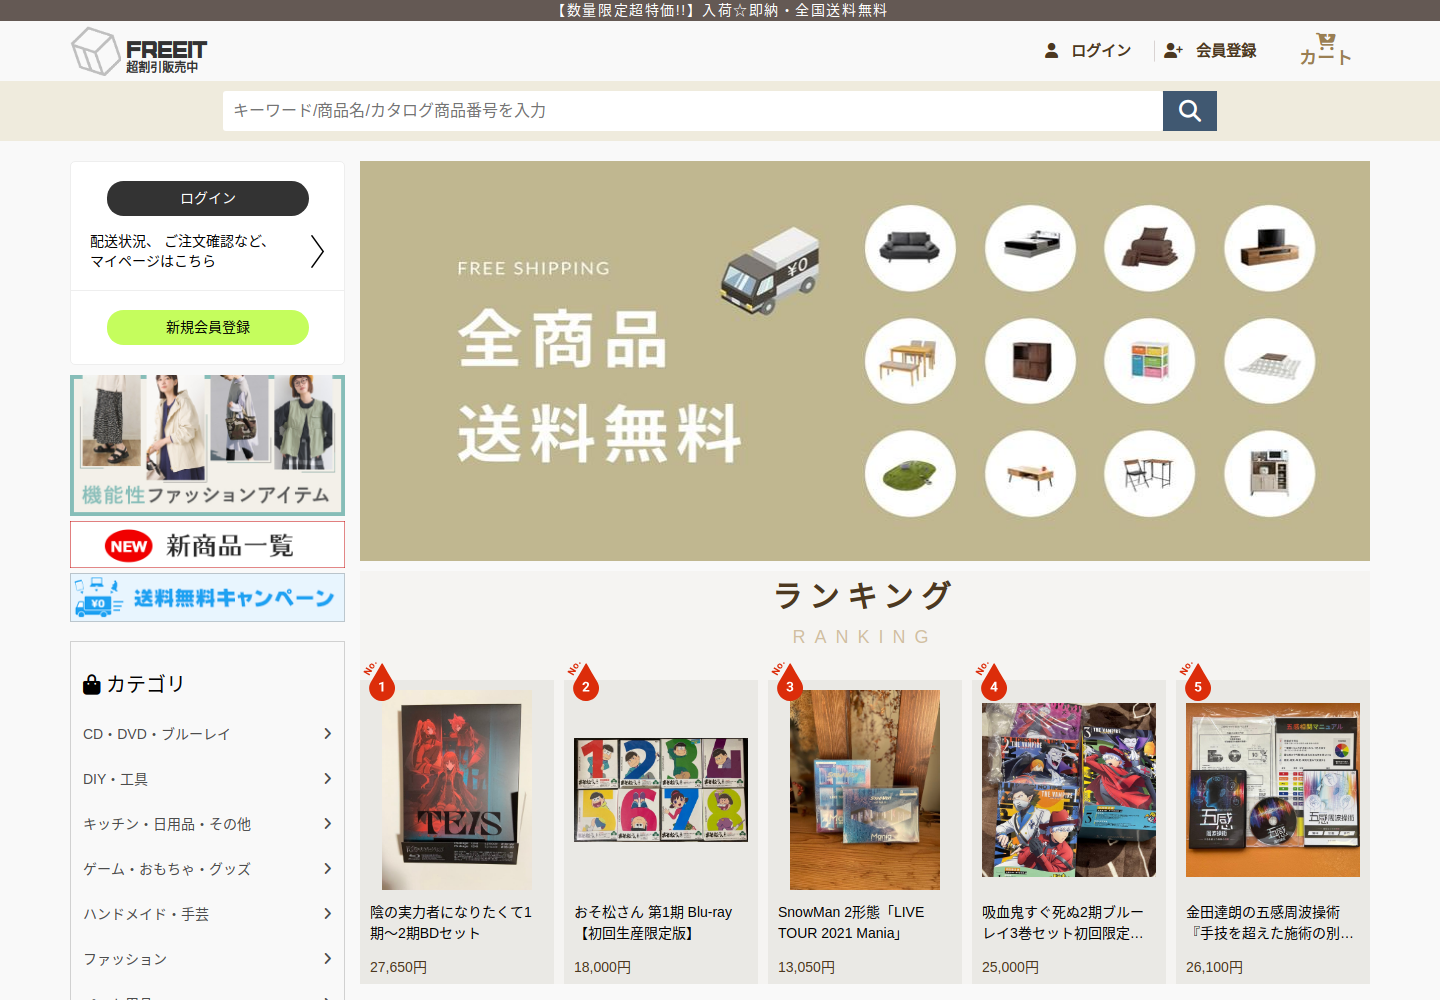Click the 全商品送料無料 banner text
1440x1000 pixels.
(600, 387)
